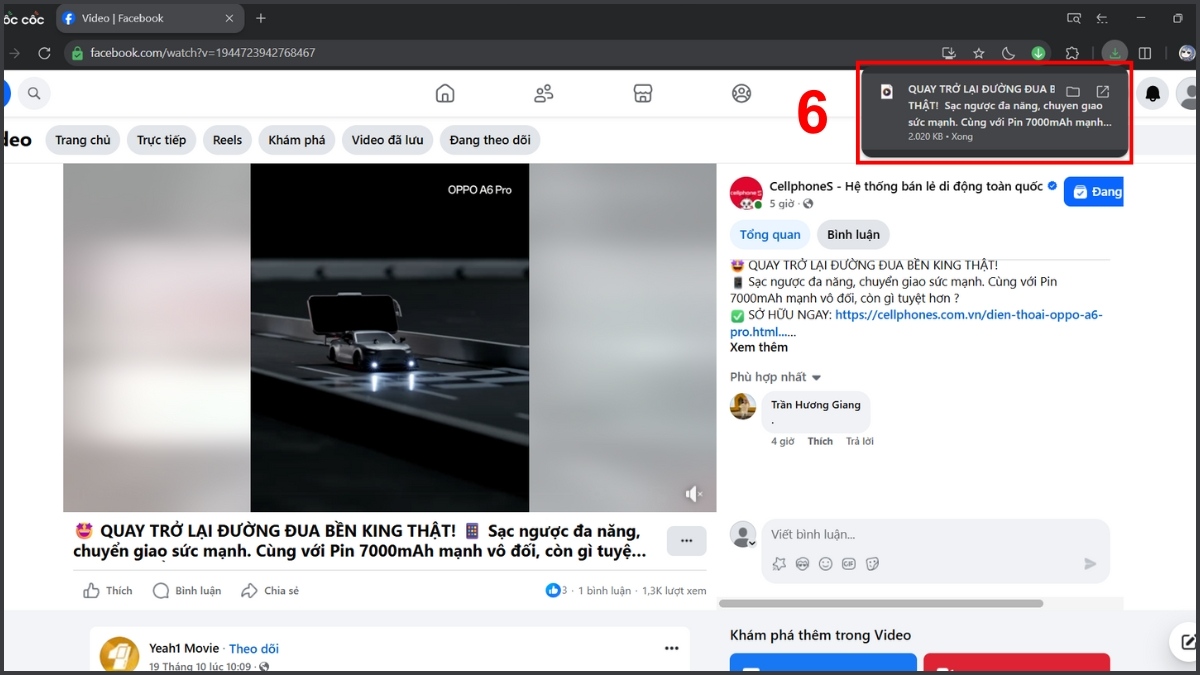Open Marketplace from the navigation icons
The width and height of the screenshot is (1200, 675).
(643, 92)
